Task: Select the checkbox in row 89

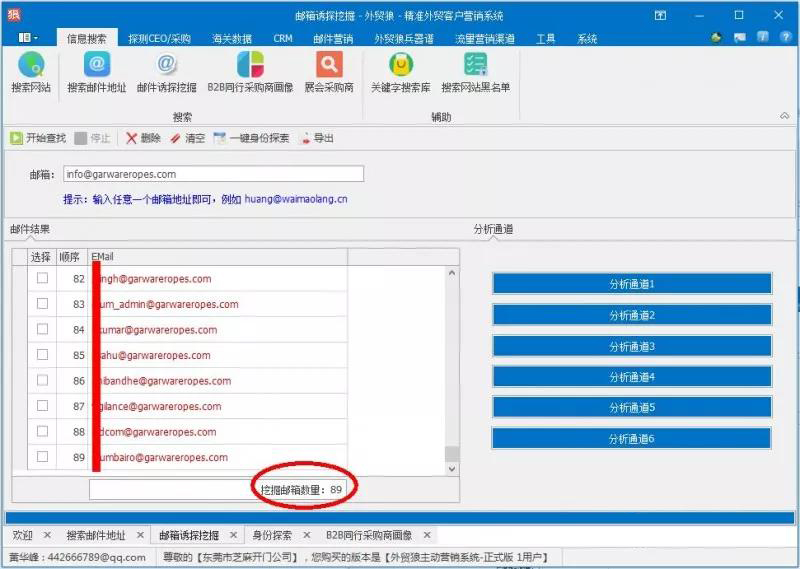Action: (42, 457)
